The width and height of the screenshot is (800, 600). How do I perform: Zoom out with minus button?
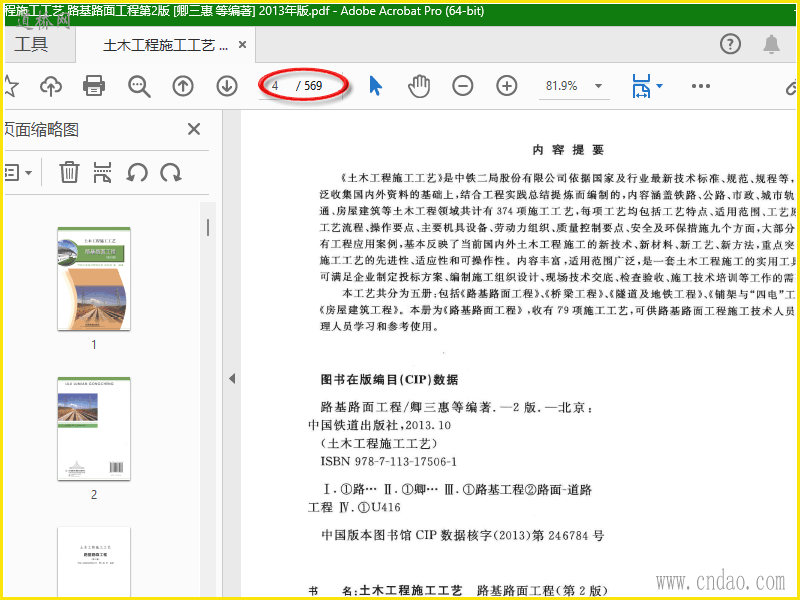(463, 86)
